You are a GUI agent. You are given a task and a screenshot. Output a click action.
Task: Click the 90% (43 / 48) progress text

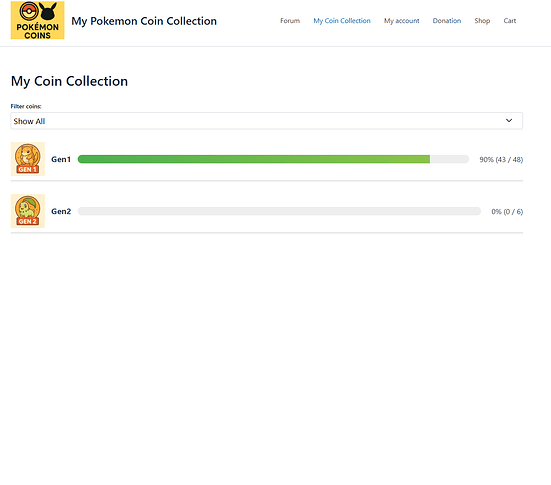[x=501, y=160]
